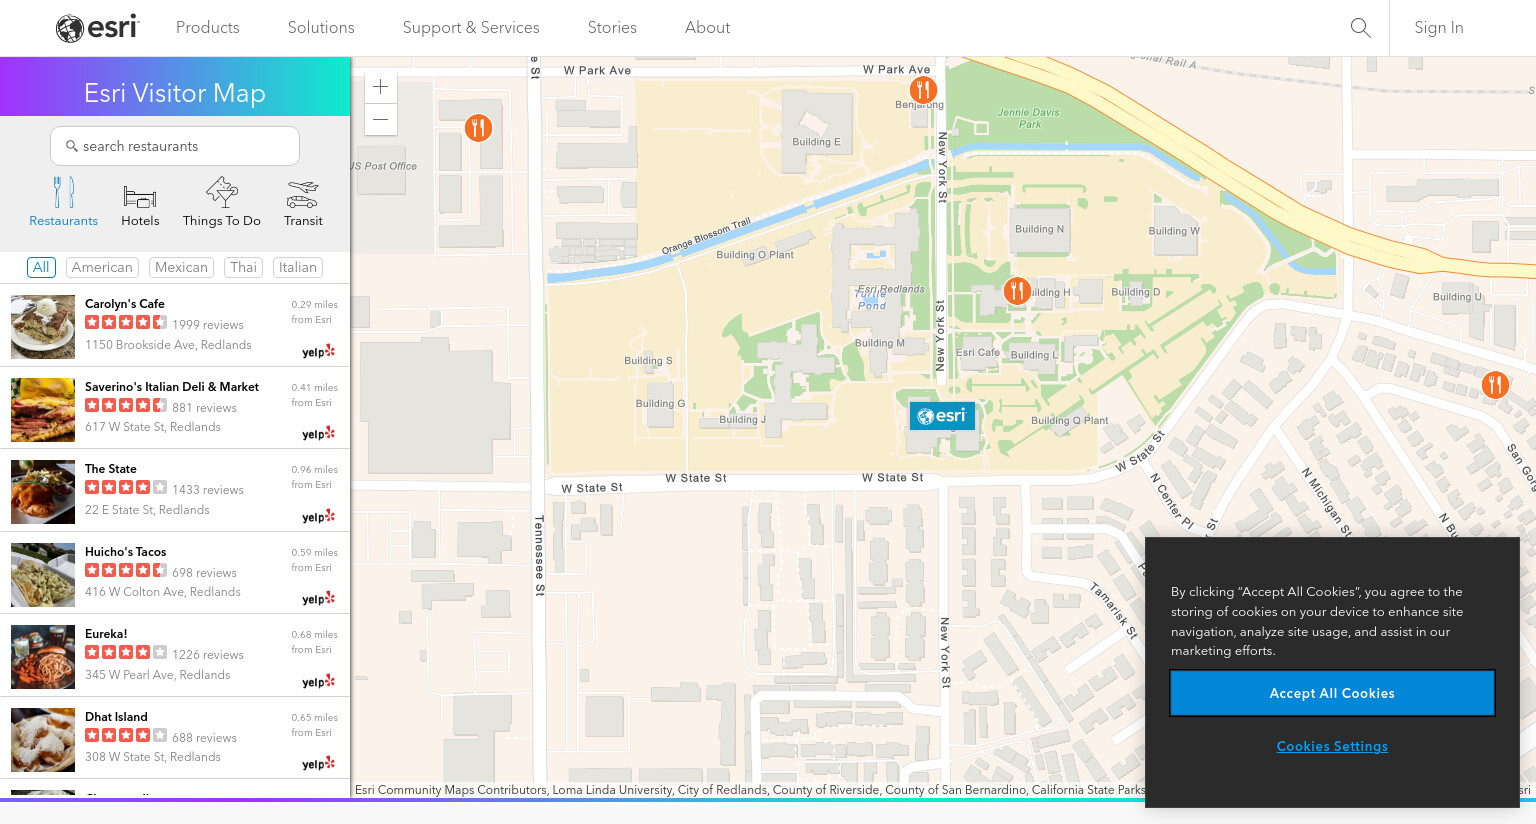The image size is (1536, 824).
Task: Click the 1999 reviews text
Action: (208, 325)
